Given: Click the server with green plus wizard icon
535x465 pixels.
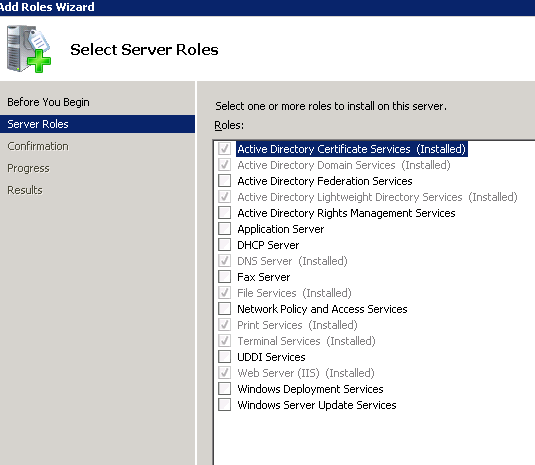Looking at the screenshot, I should [x=29, y=48].
